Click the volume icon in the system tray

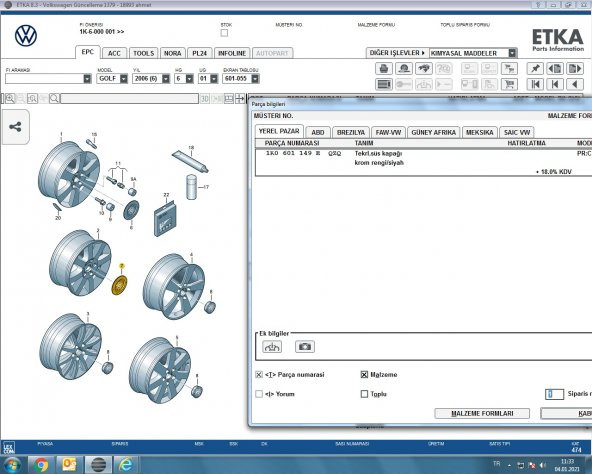pos(543,465)
